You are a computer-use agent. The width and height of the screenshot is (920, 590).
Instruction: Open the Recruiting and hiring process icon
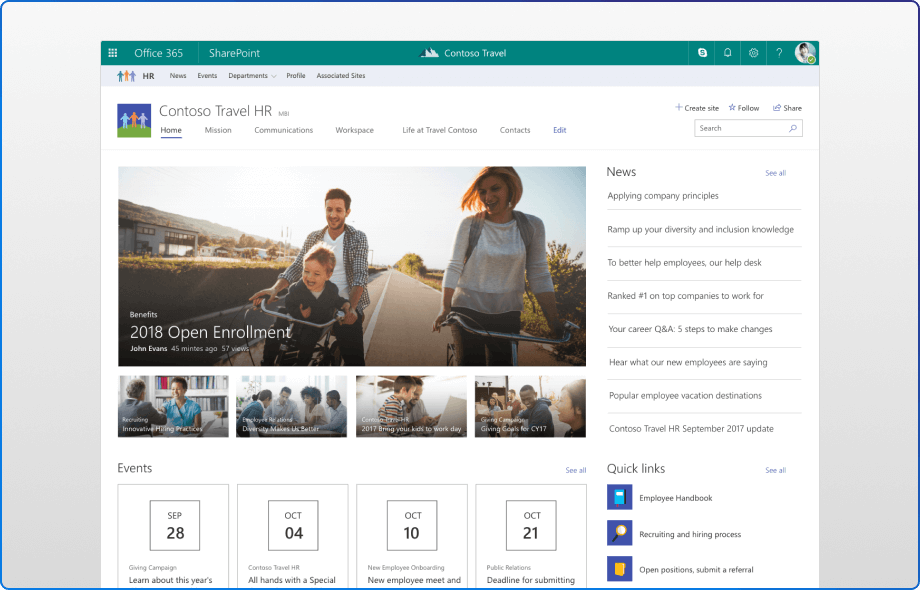pos(620,533)
